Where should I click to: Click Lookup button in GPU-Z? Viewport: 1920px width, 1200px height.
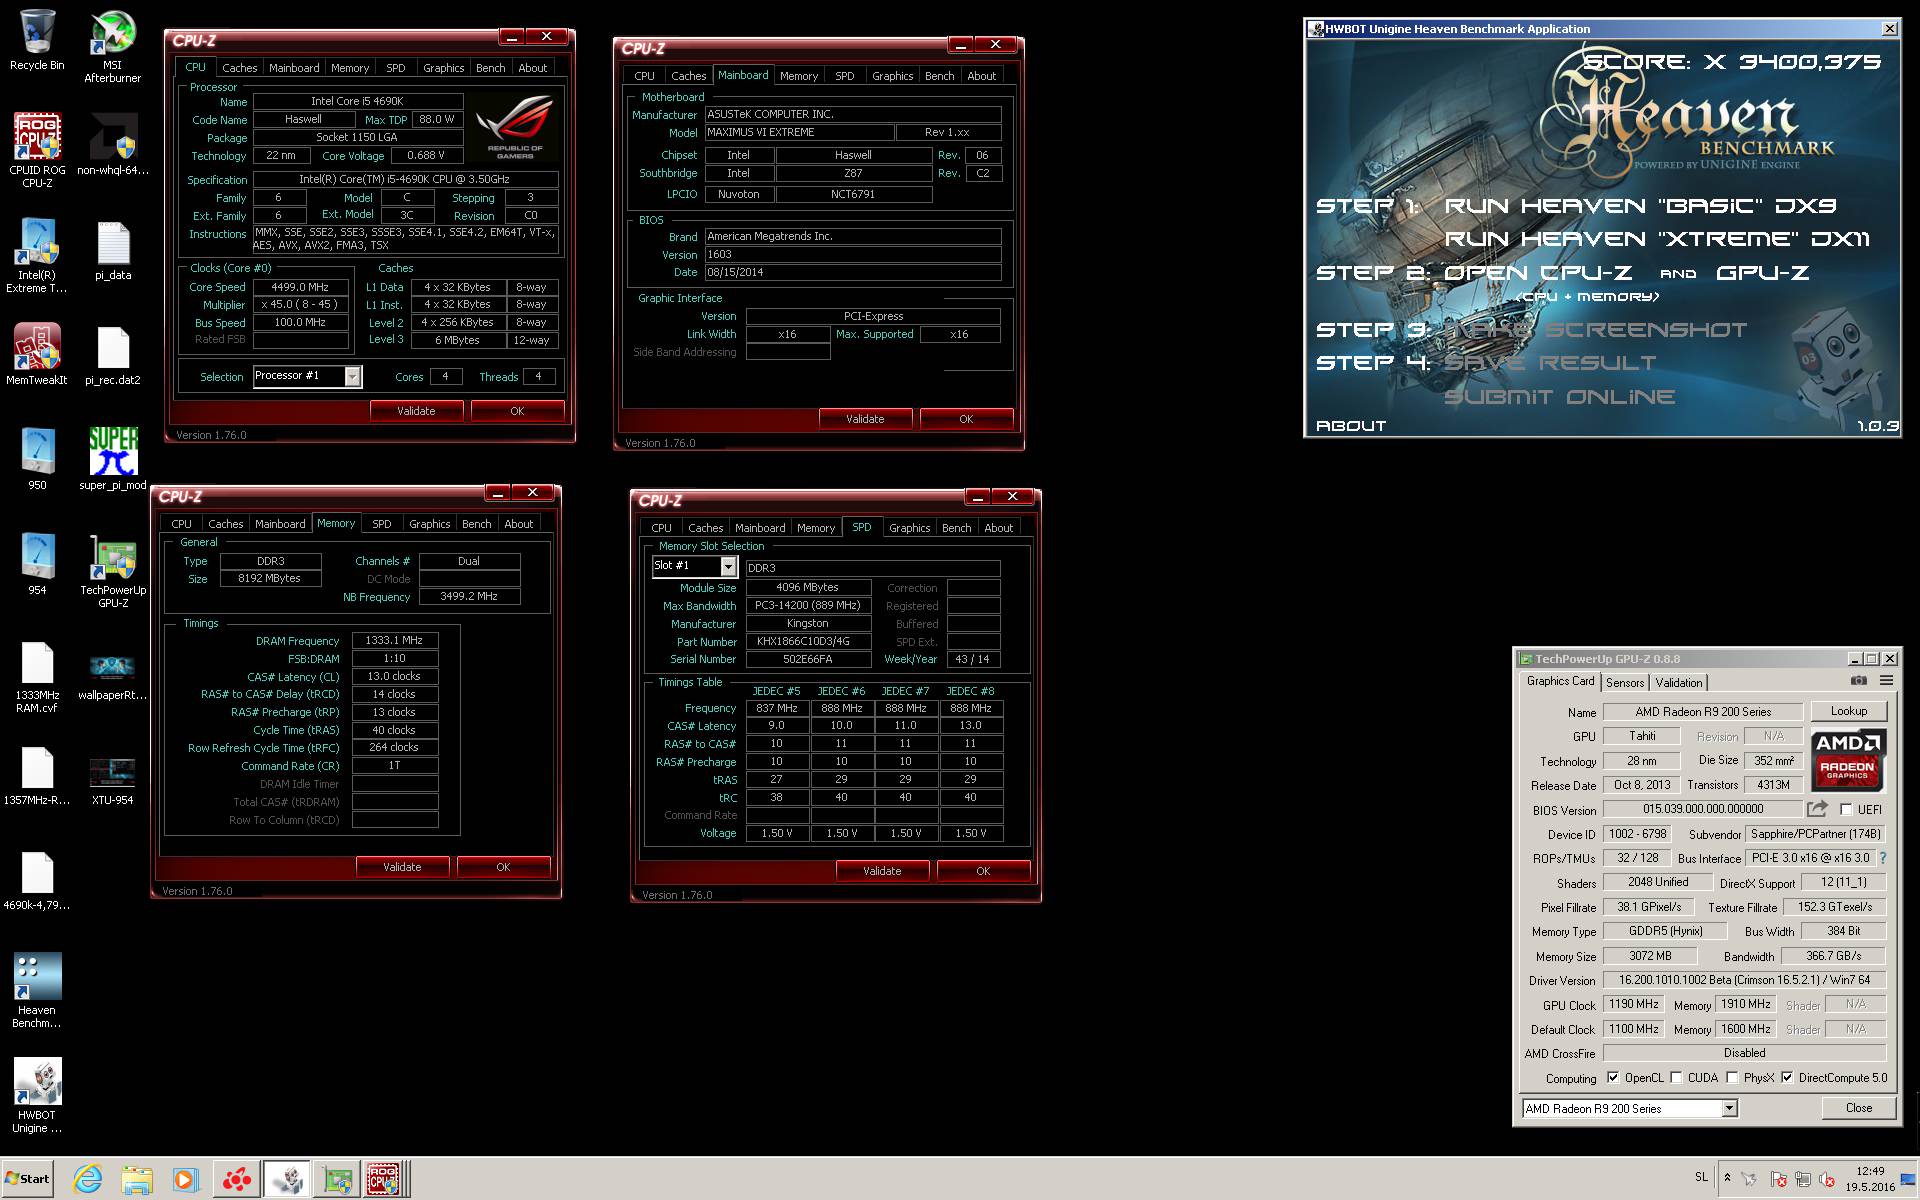click(1849, 711)
